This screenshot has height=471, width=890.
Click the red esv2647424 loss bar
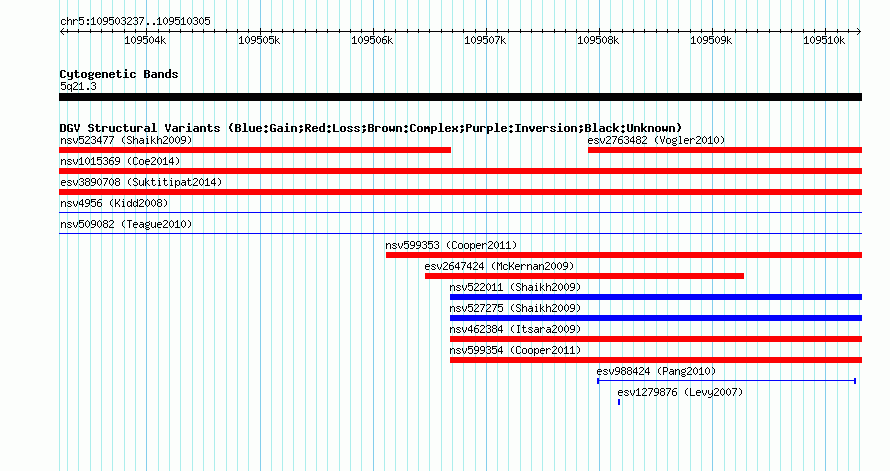pos(585,276)
